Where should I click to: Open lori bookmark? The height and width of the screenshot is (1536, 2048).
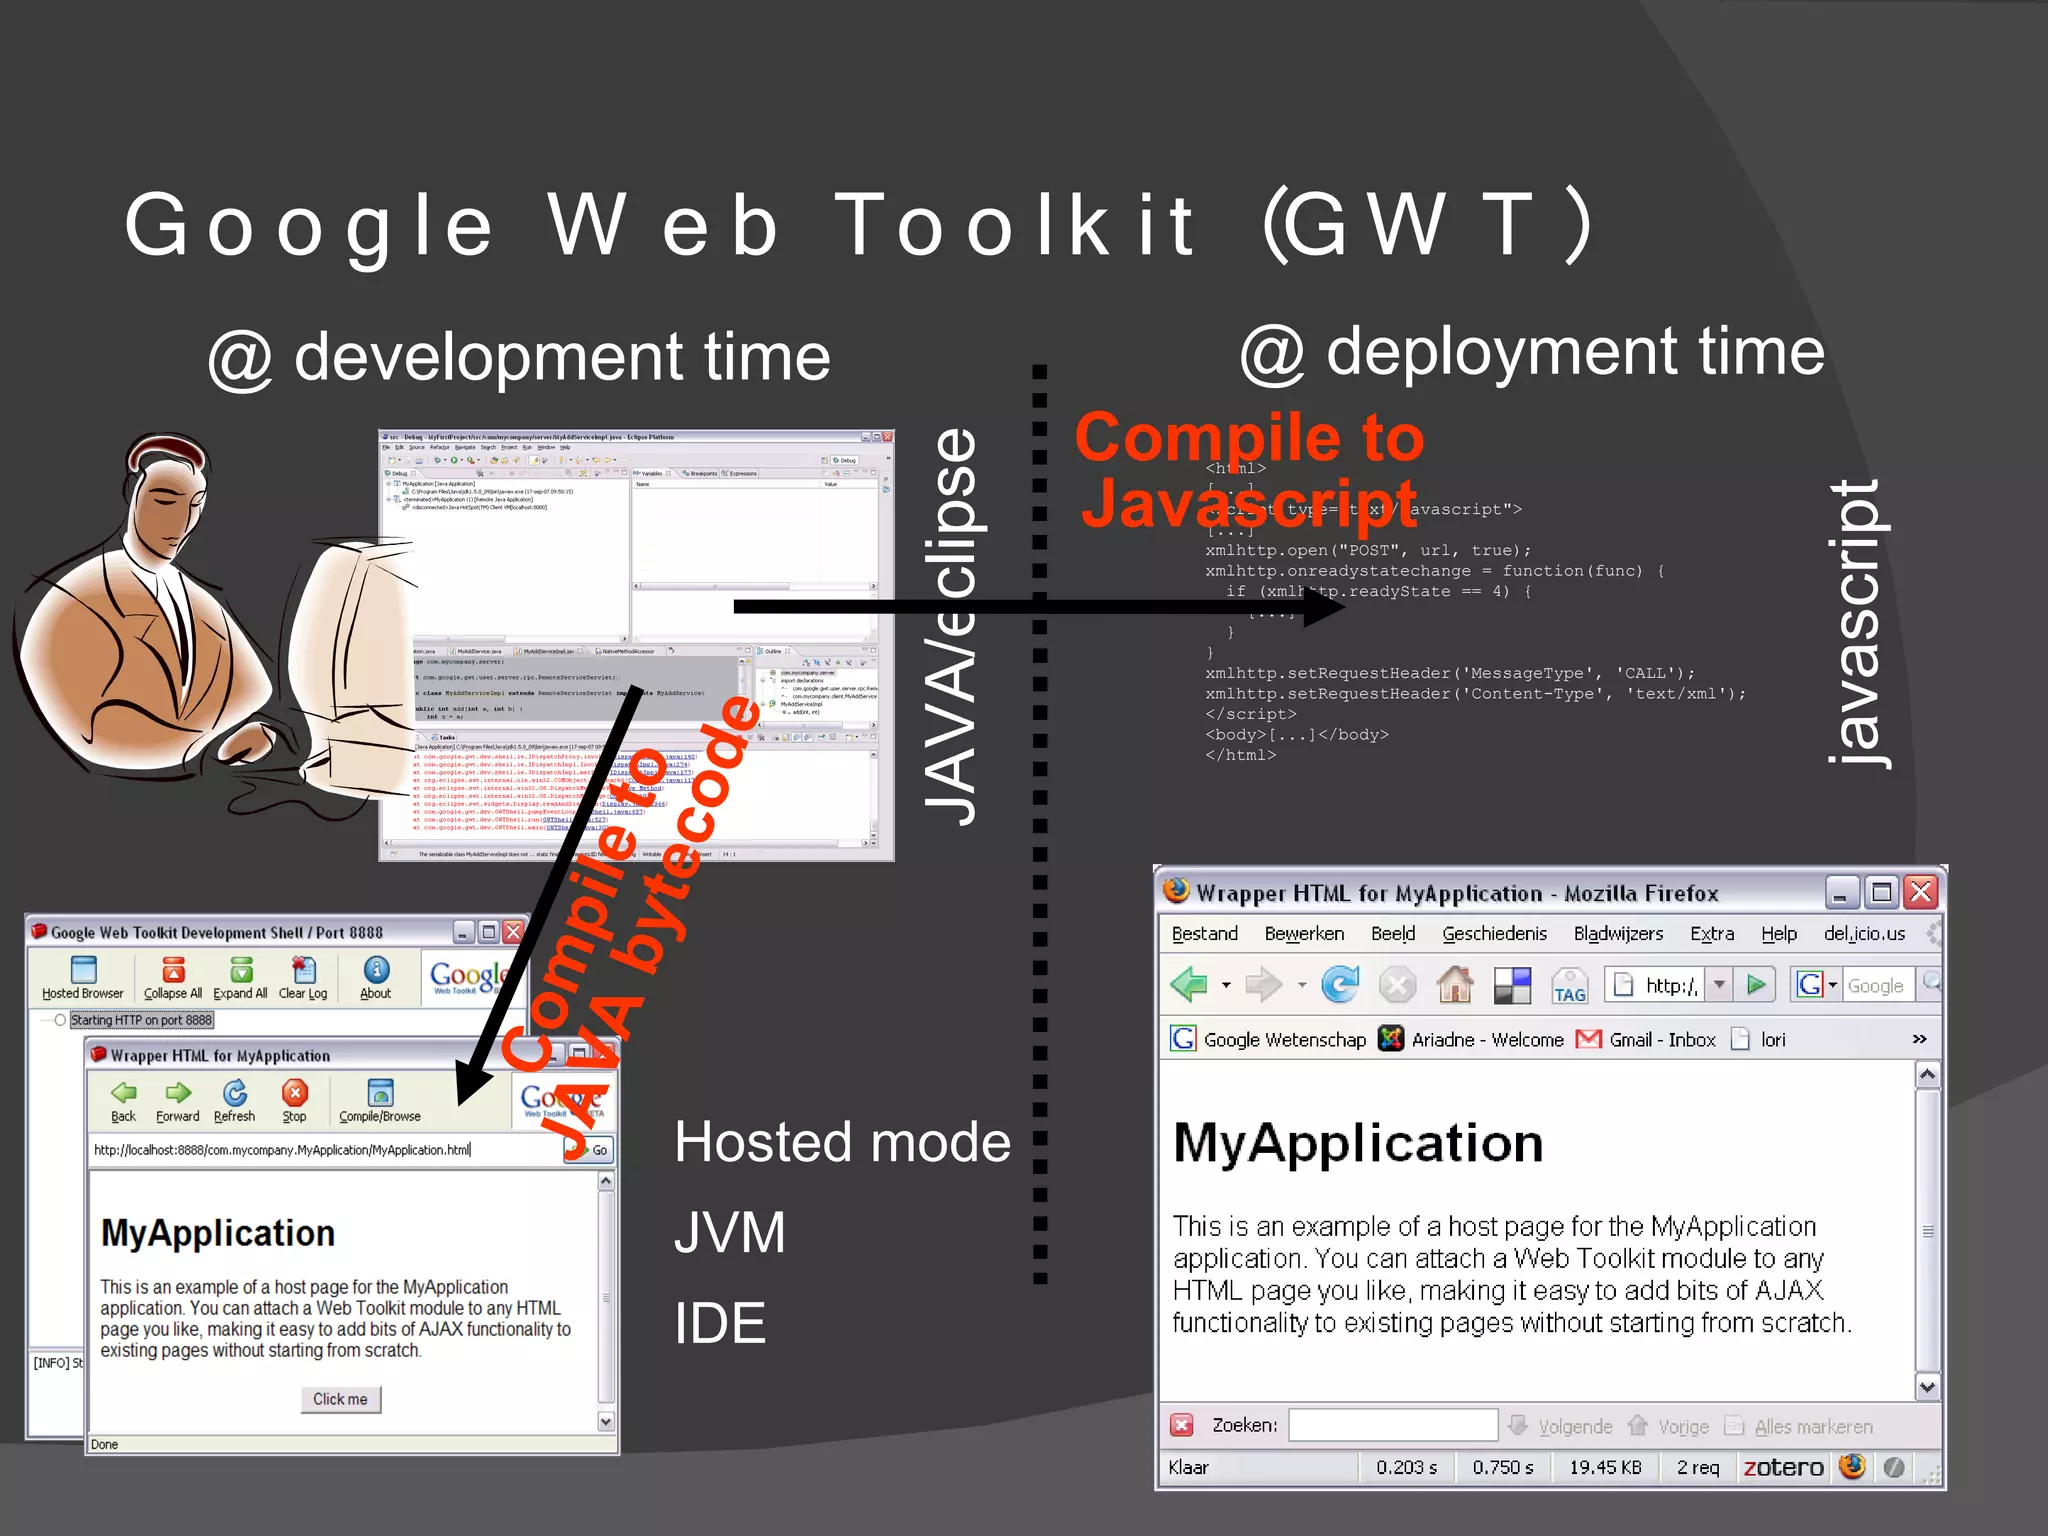(x=1759, y=1039)
